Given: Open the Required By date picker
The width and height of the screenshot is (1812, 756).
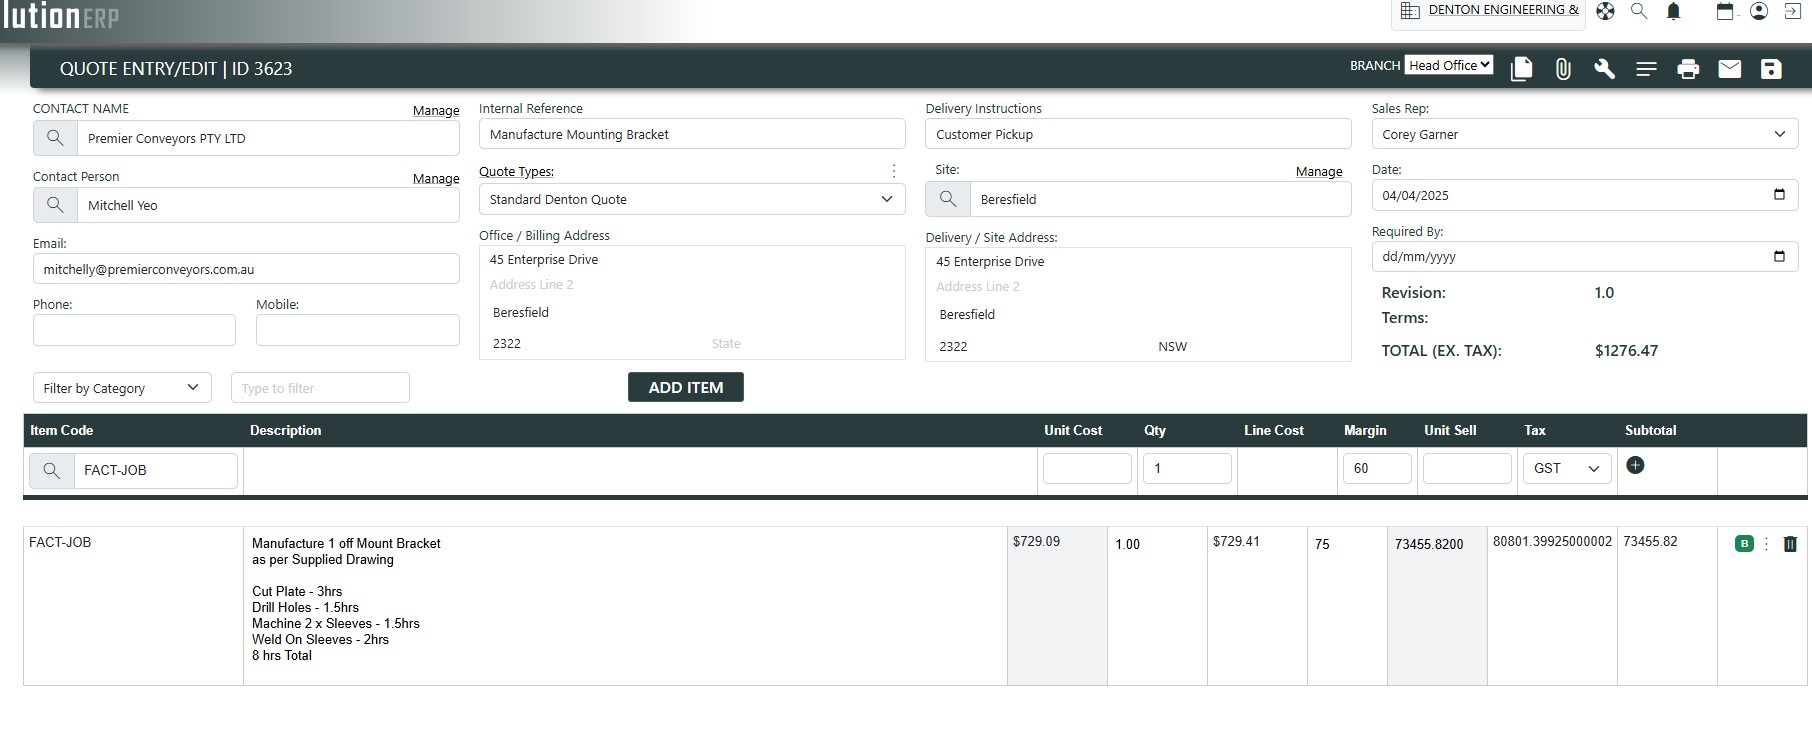Looking at the screenshot, I should coord(1778,256).
